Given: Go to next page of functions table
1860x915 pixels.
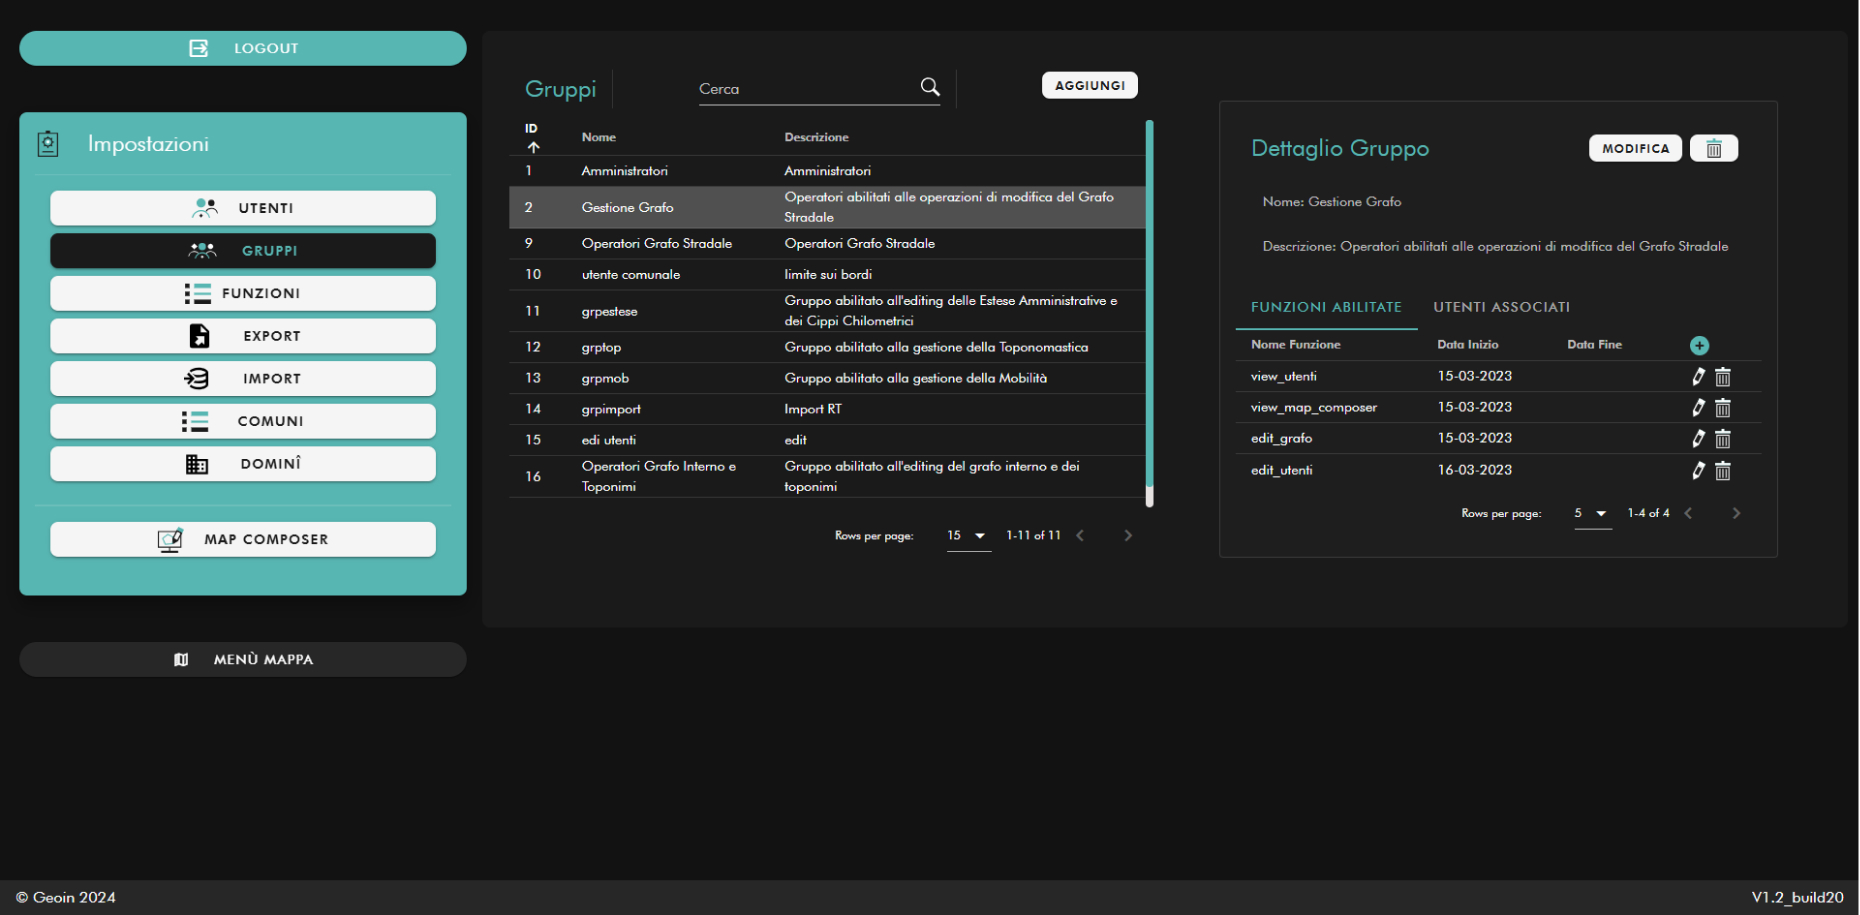Looking at the screenshot, I should [1736, 513].
